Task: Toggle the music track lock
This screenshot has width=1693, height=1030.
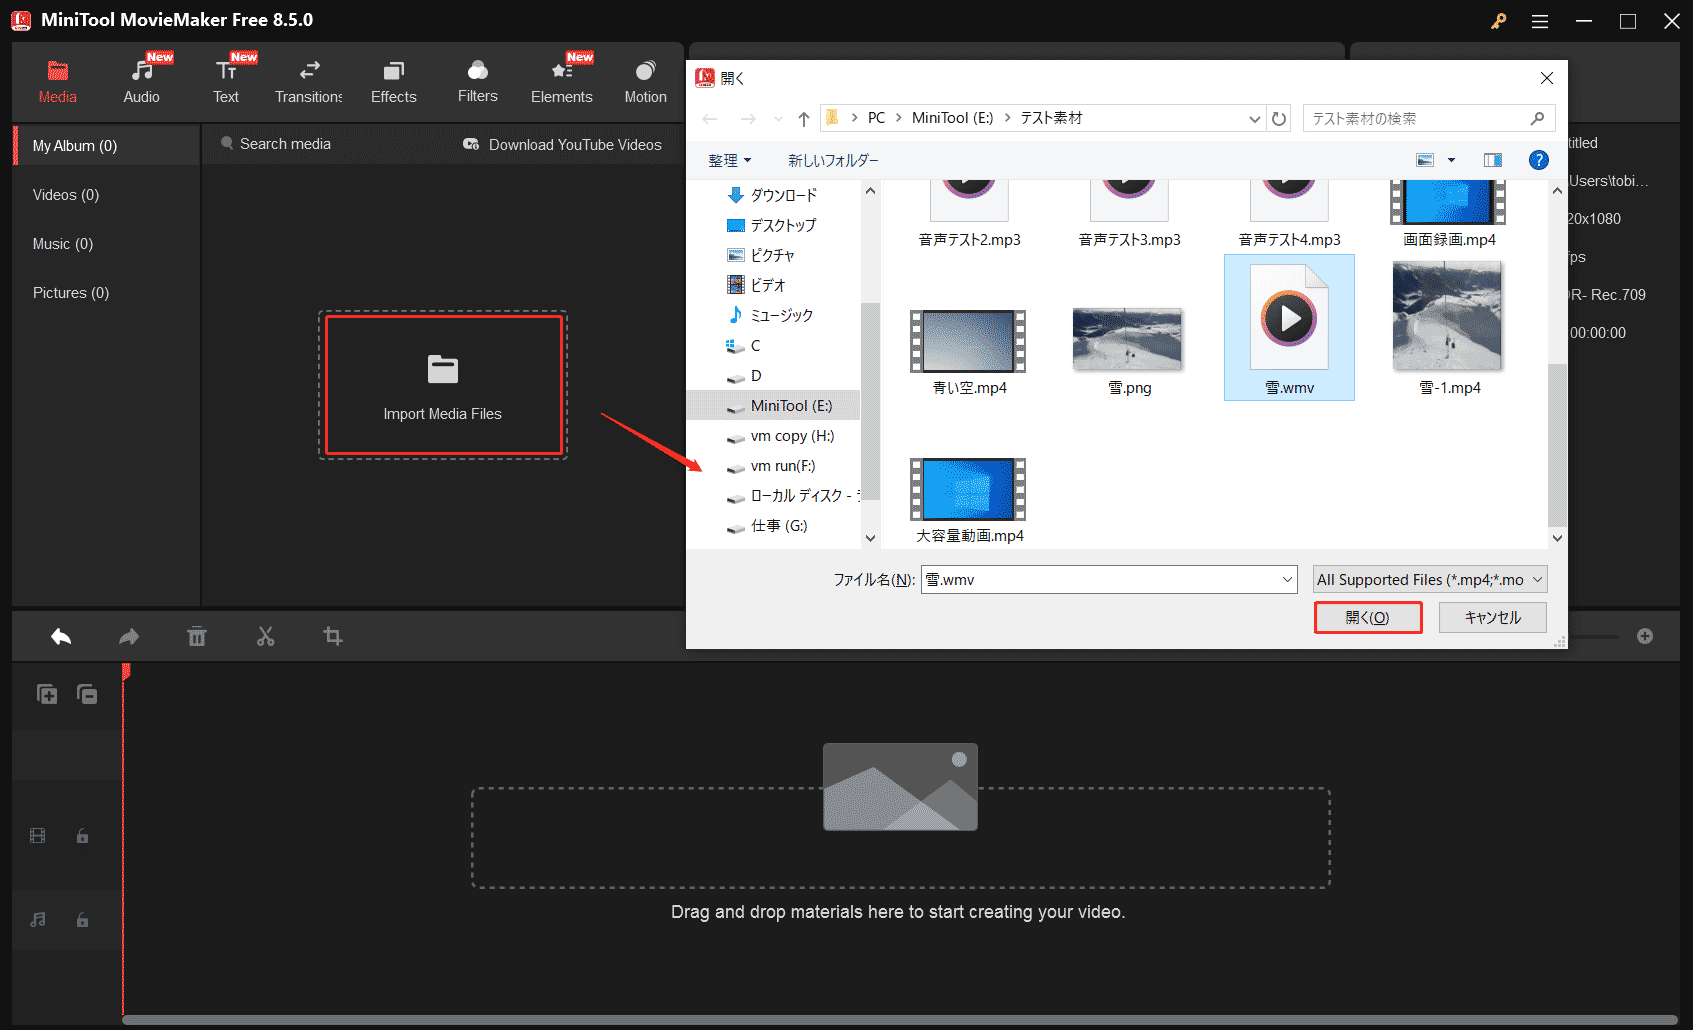Action: tap(81, 919)
